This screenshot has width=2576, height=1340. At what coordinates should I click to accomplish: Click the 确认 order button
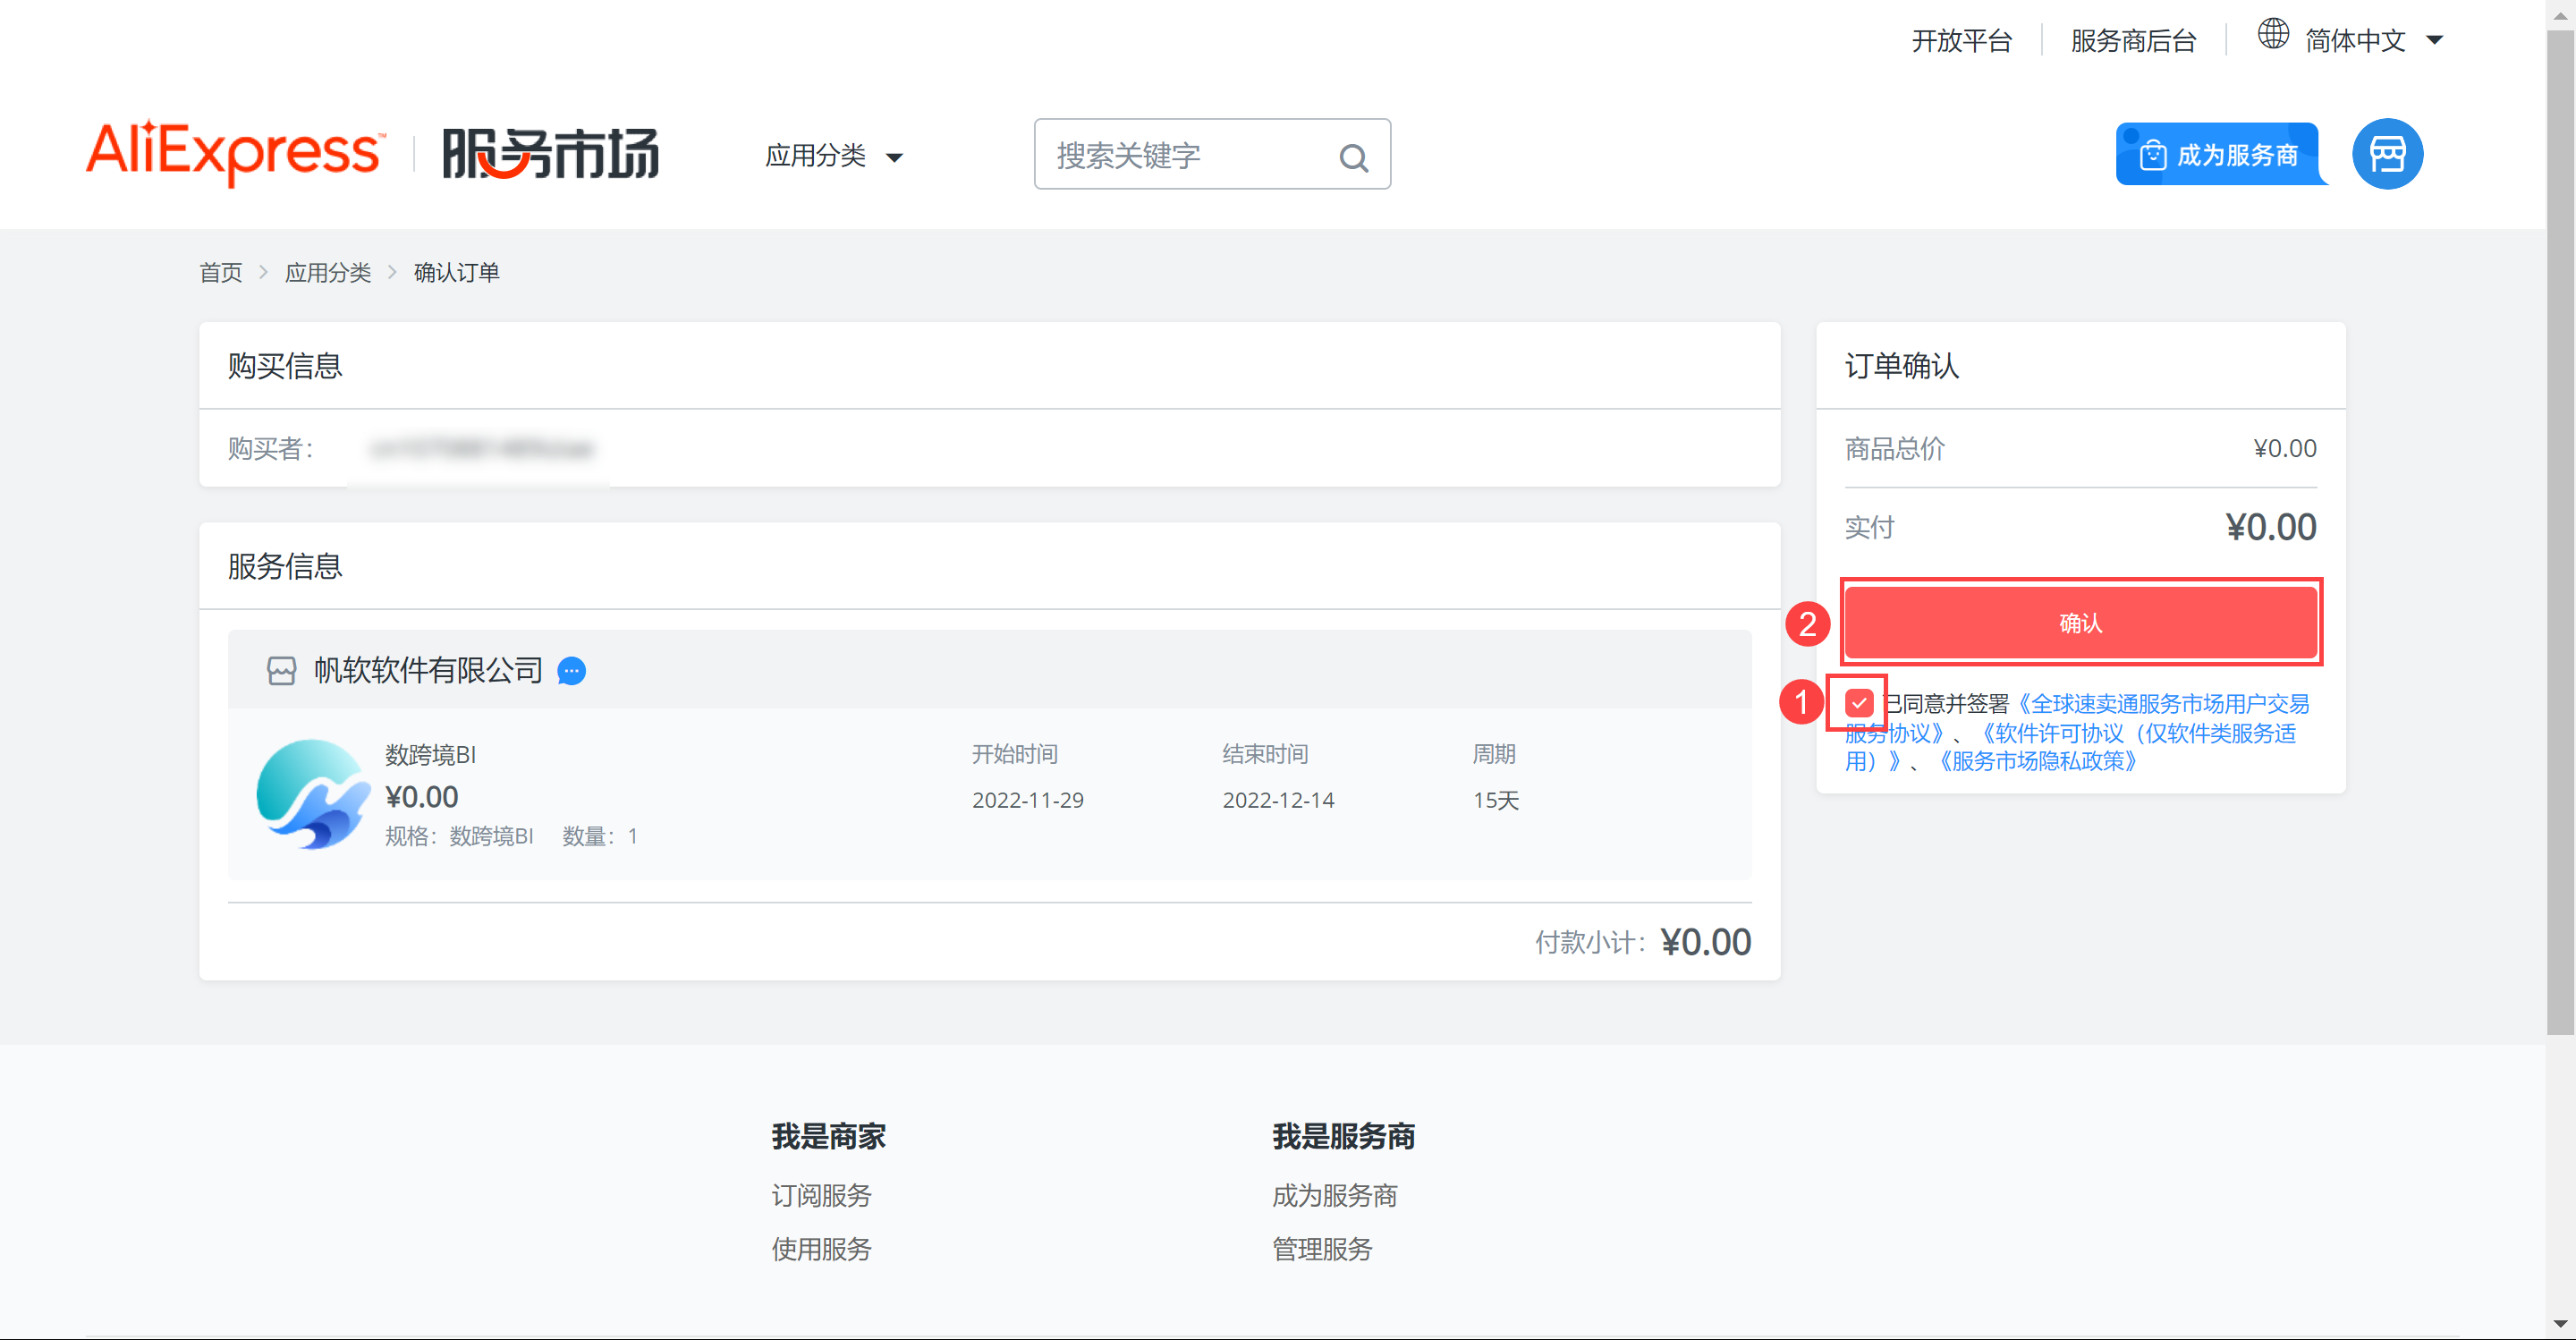pos(2081,623)
